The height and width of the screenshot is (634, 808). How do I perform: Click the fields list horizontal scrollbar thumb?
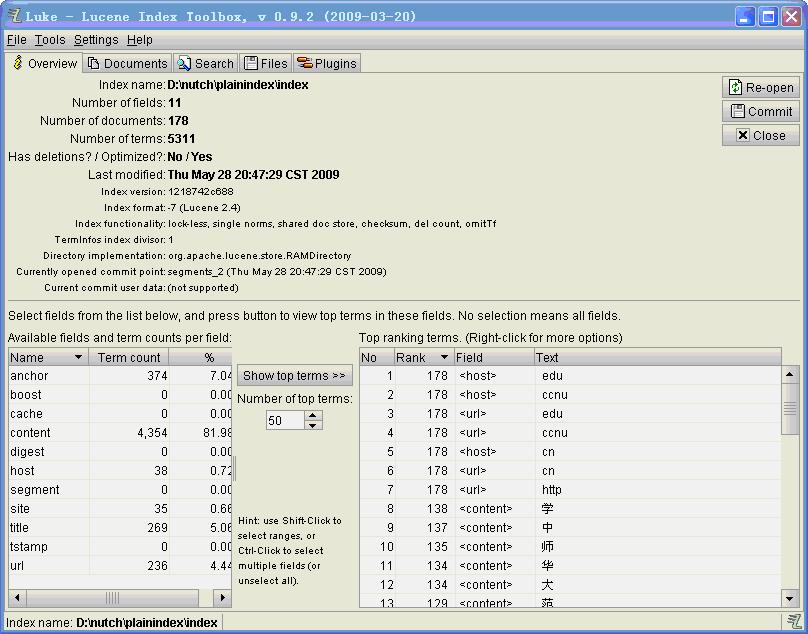(x=112, y=598)
